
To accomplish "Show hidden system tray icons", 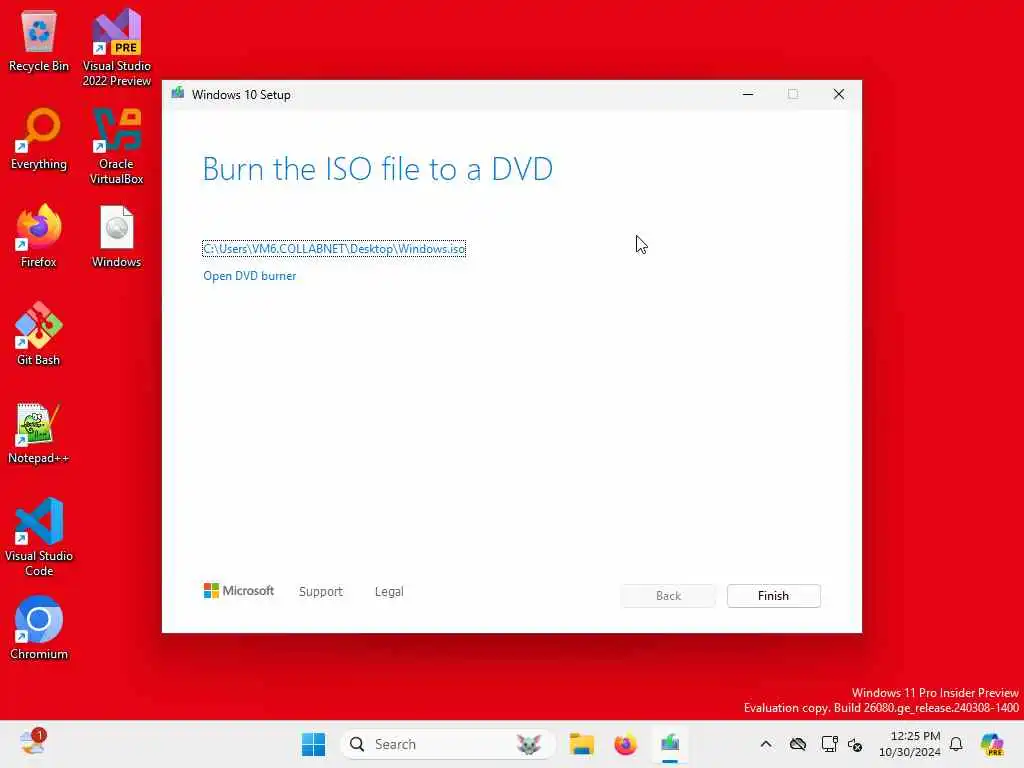I will pos(766,744).
